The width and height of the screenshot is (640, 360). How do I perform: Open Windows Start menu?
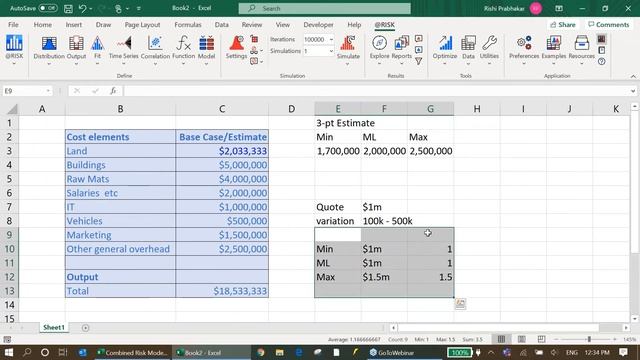click(8, 352)
